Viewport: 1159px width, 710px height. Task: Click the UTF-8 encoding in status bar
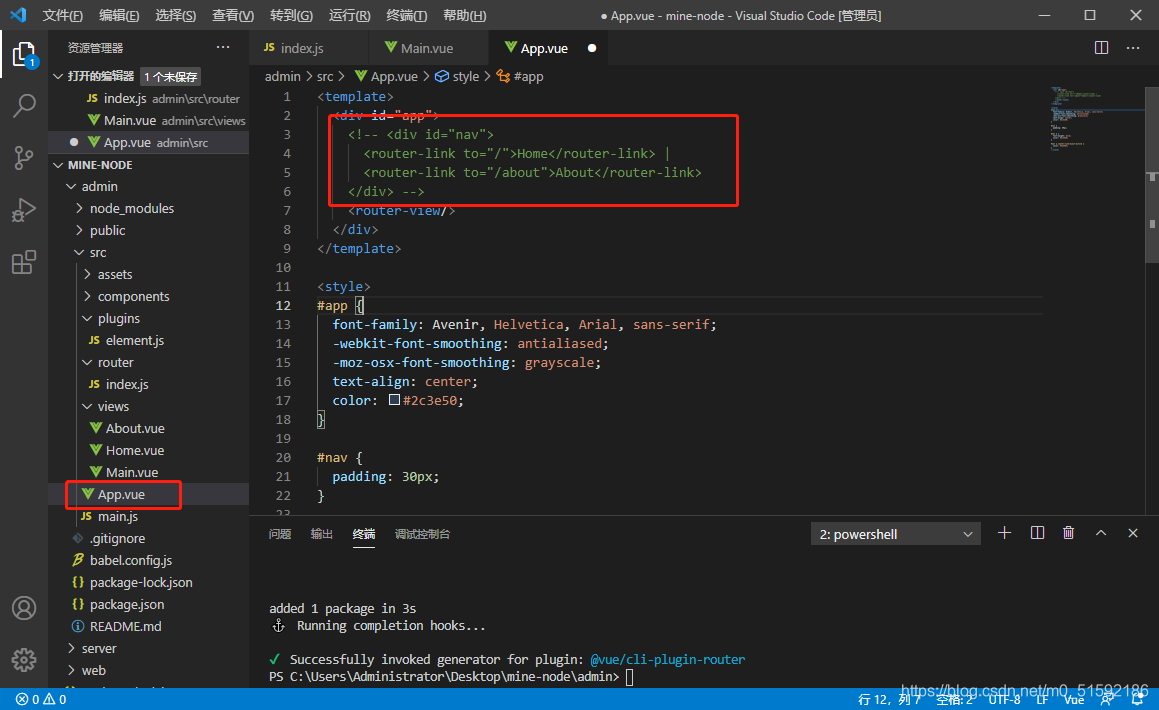1003,700
